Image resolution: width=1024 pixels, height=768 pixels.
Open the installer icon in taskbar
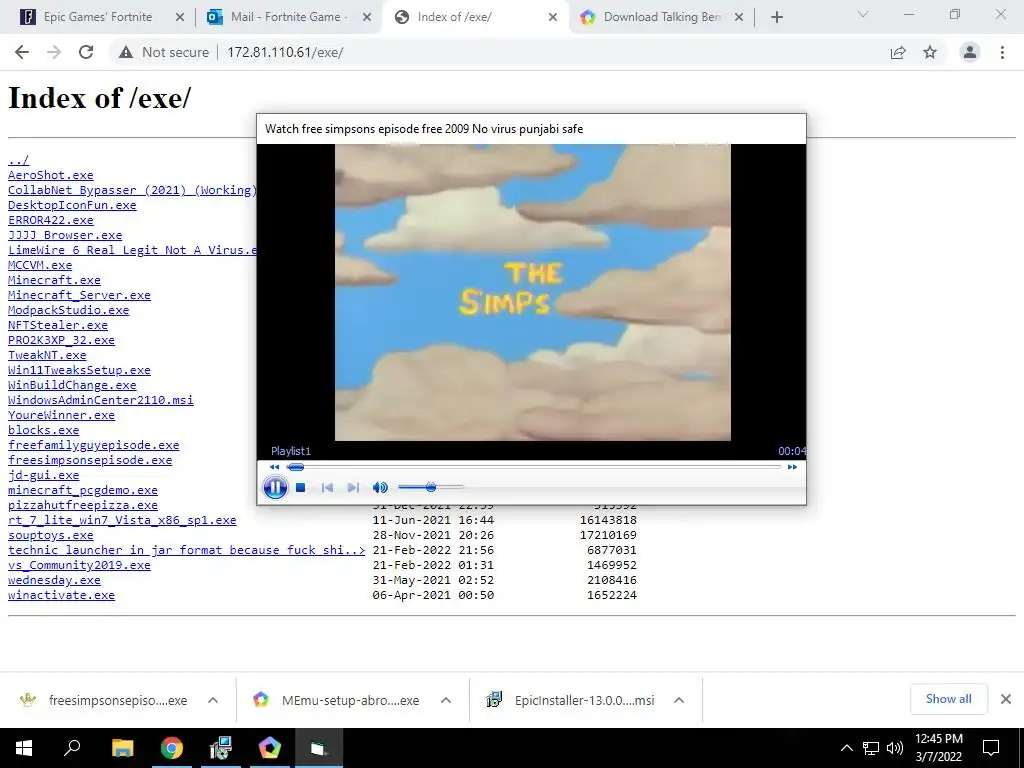coord(221,748)
